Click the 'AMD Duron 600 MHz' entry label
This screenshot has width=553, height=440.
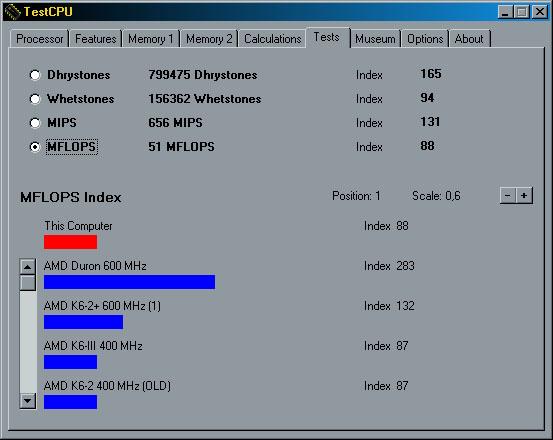click(95, 266)
